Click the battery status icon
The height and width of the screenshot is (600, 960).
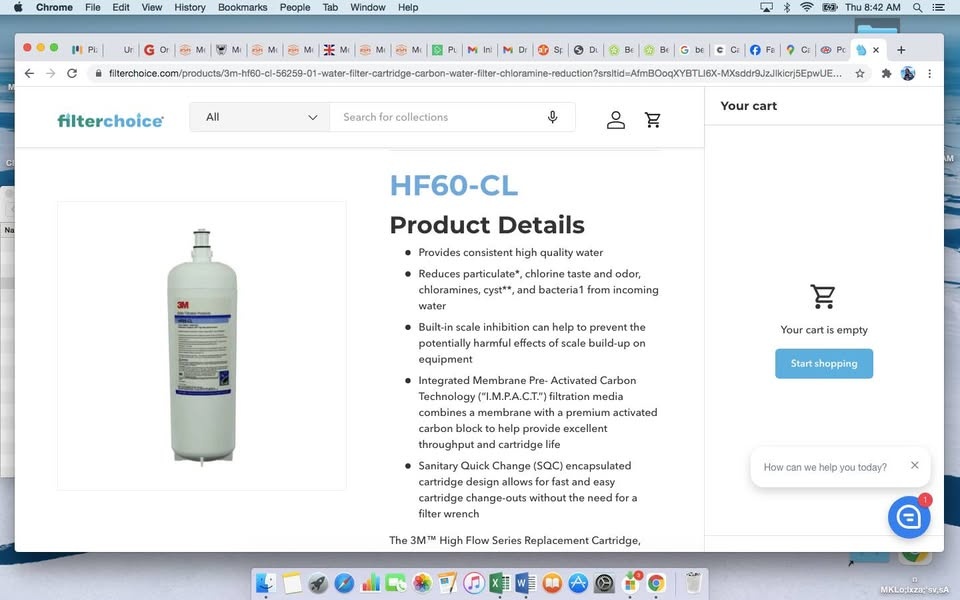pyautogui.click(x=830, y=7)
